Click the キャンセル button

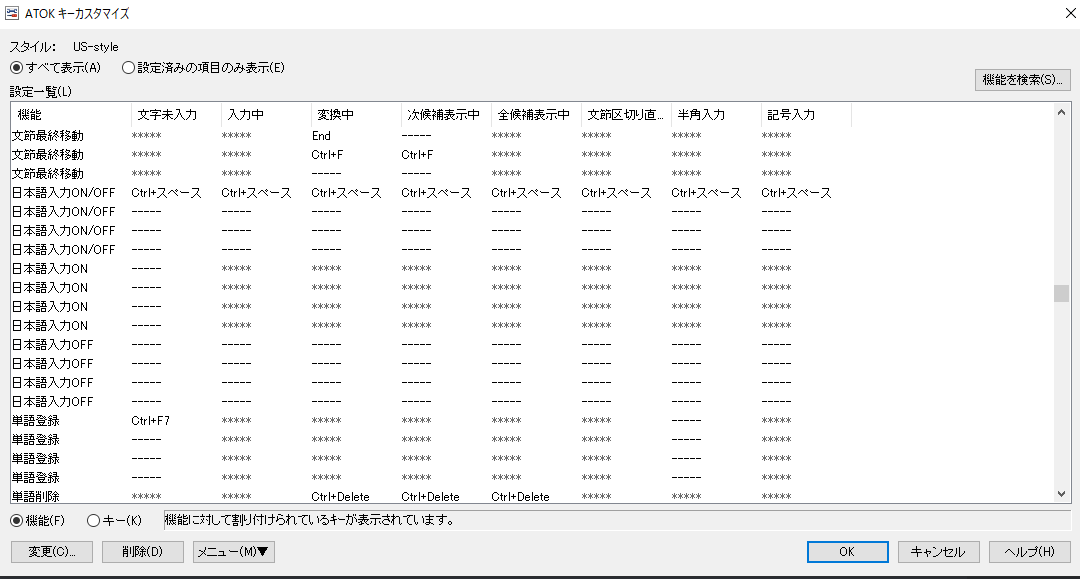click(x=938, y=551)
